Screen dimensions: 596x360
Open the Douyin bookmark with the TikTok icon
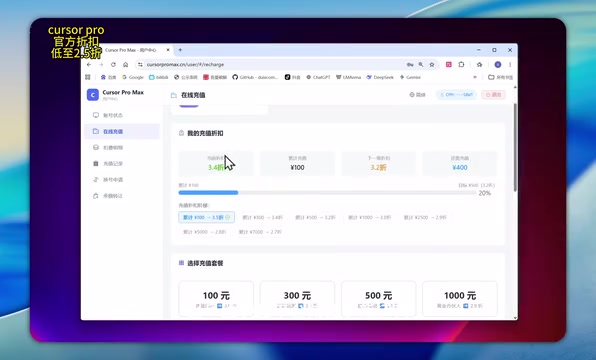tap(292, 77)
